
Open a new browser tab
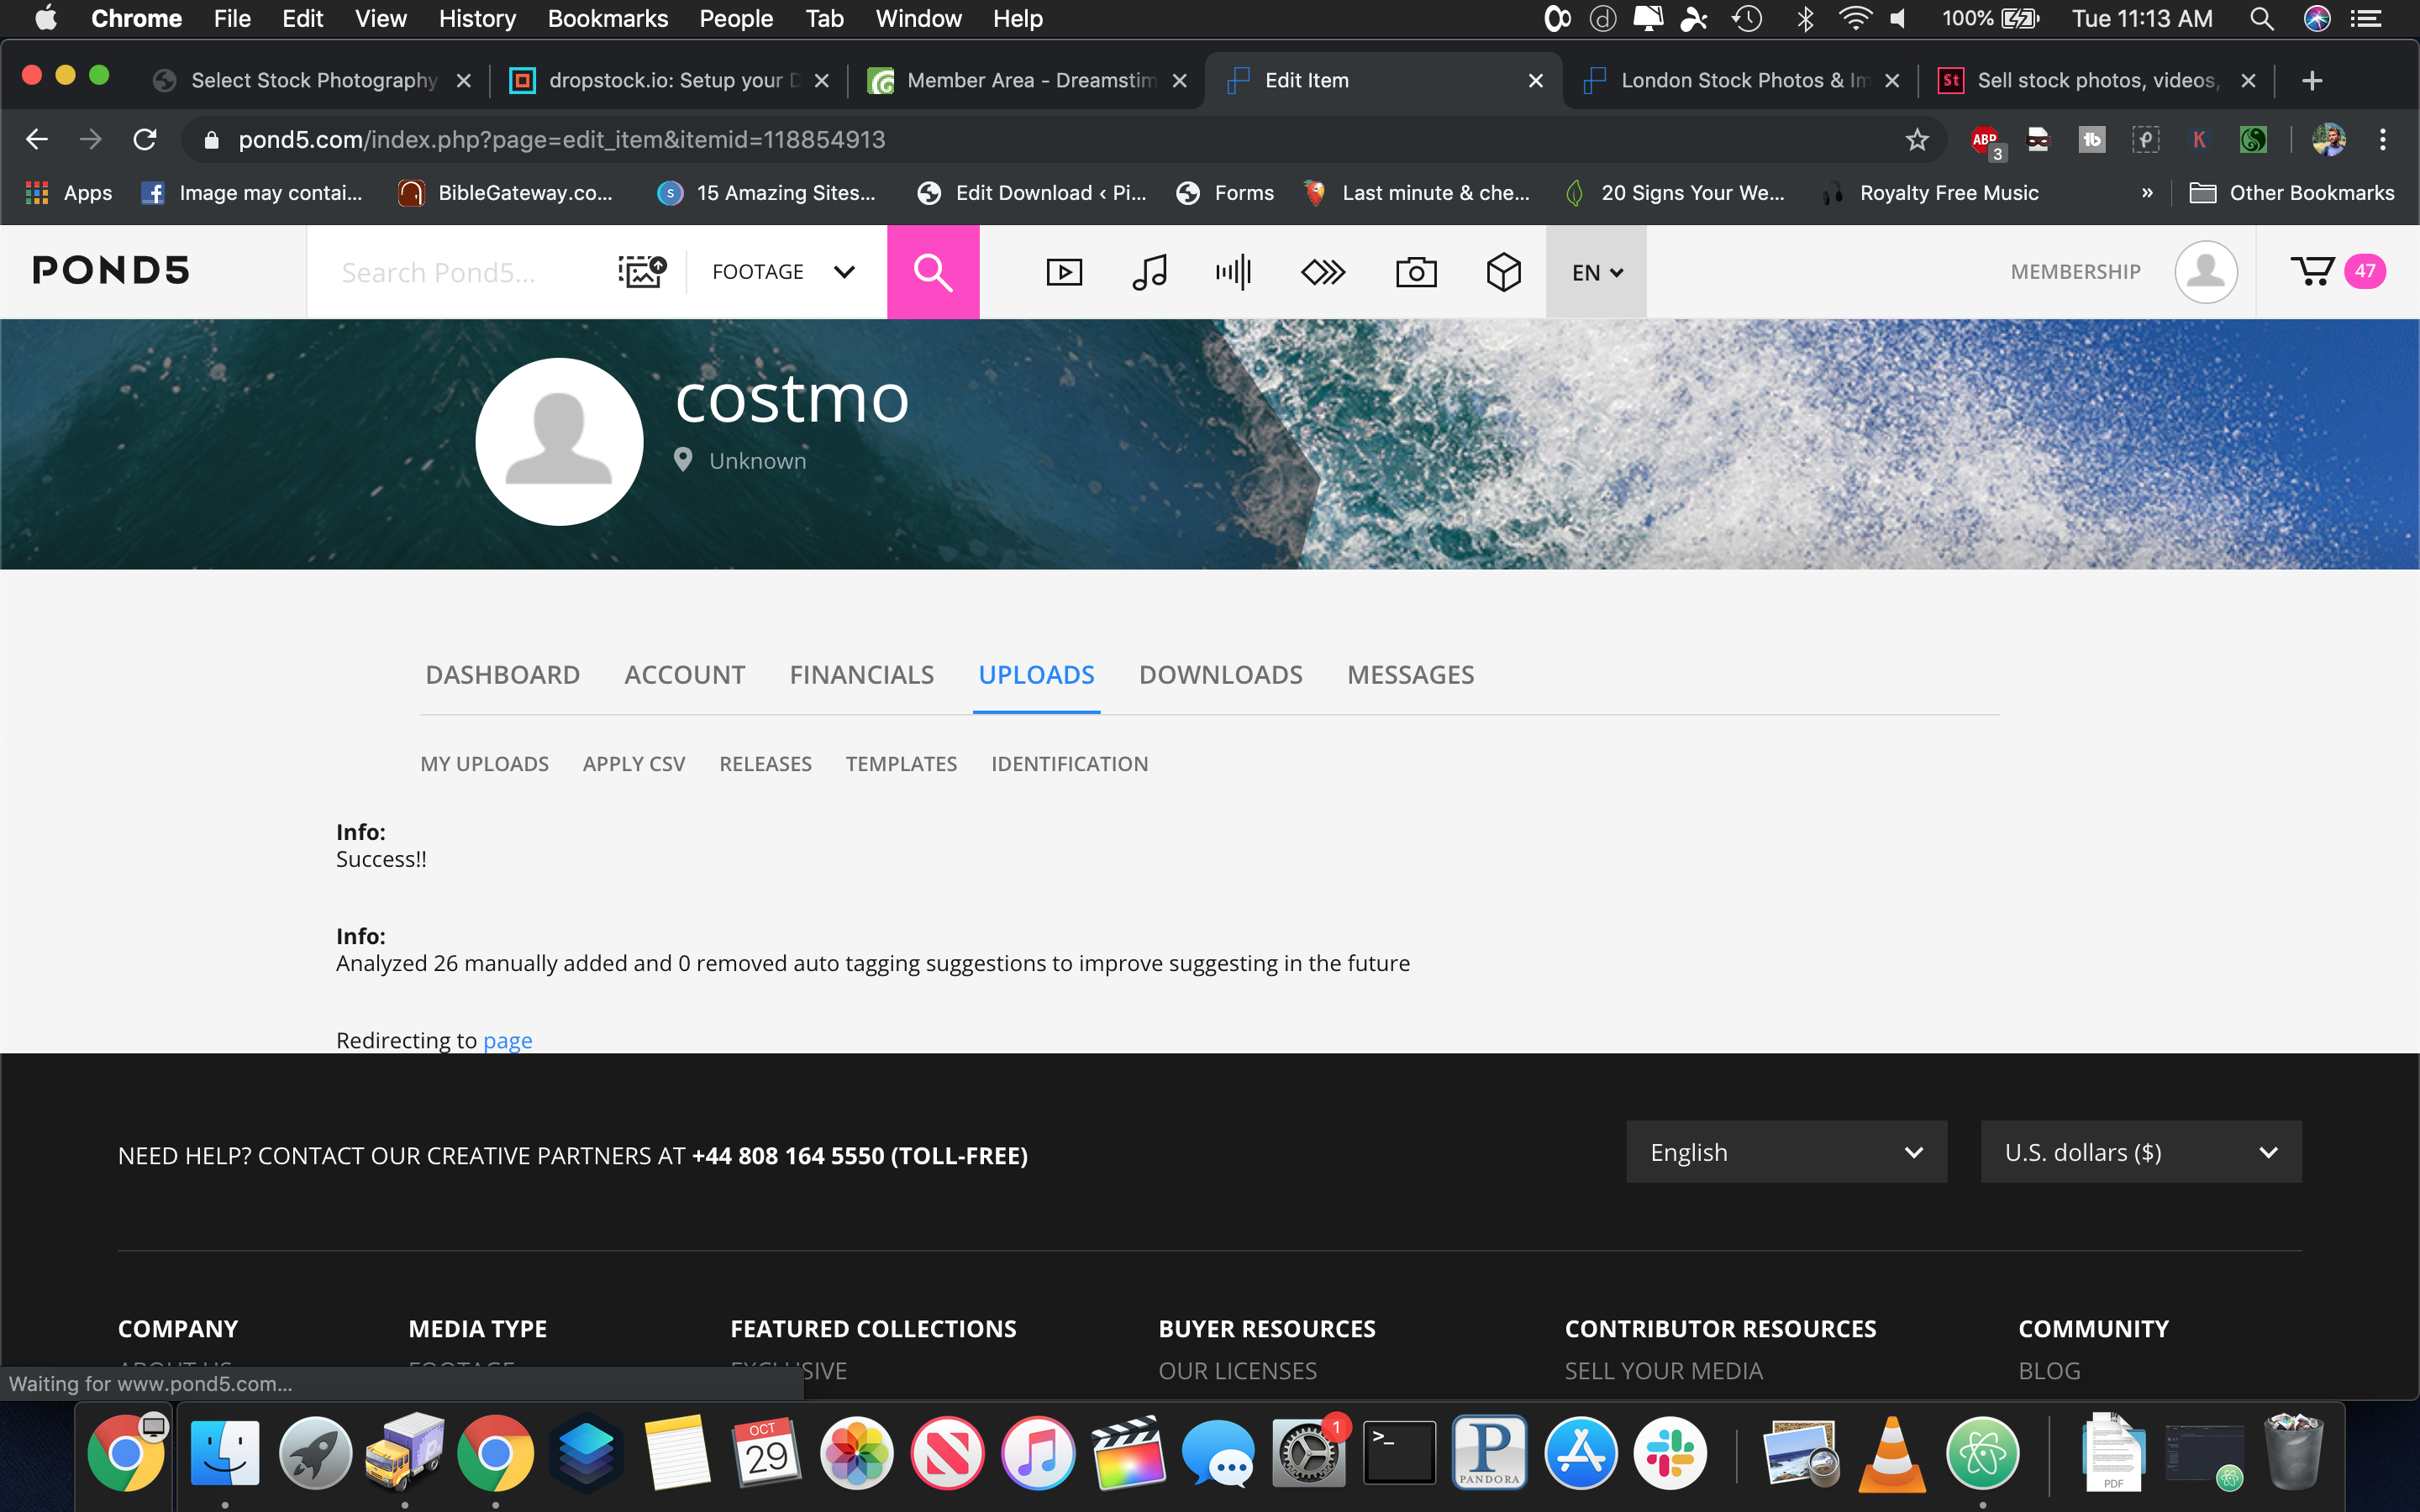pos(2312,81)
